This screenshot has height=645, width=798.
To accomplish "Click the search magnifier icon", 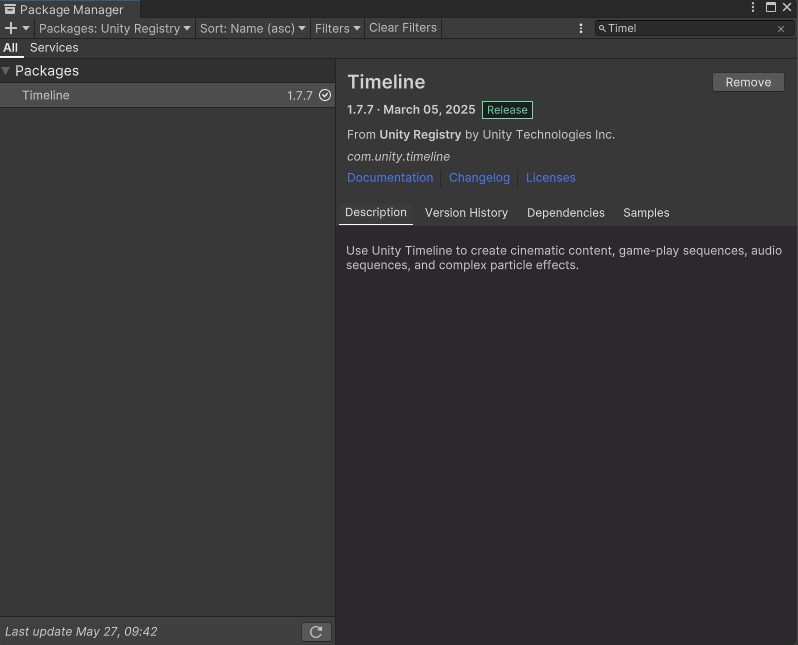I will 602,29.
